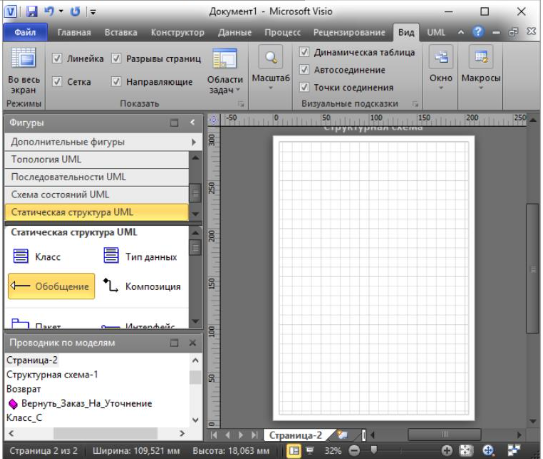Click the undo arrow in title bar
This screenshot has width=543, height=459.
click(x=49, y=11)
